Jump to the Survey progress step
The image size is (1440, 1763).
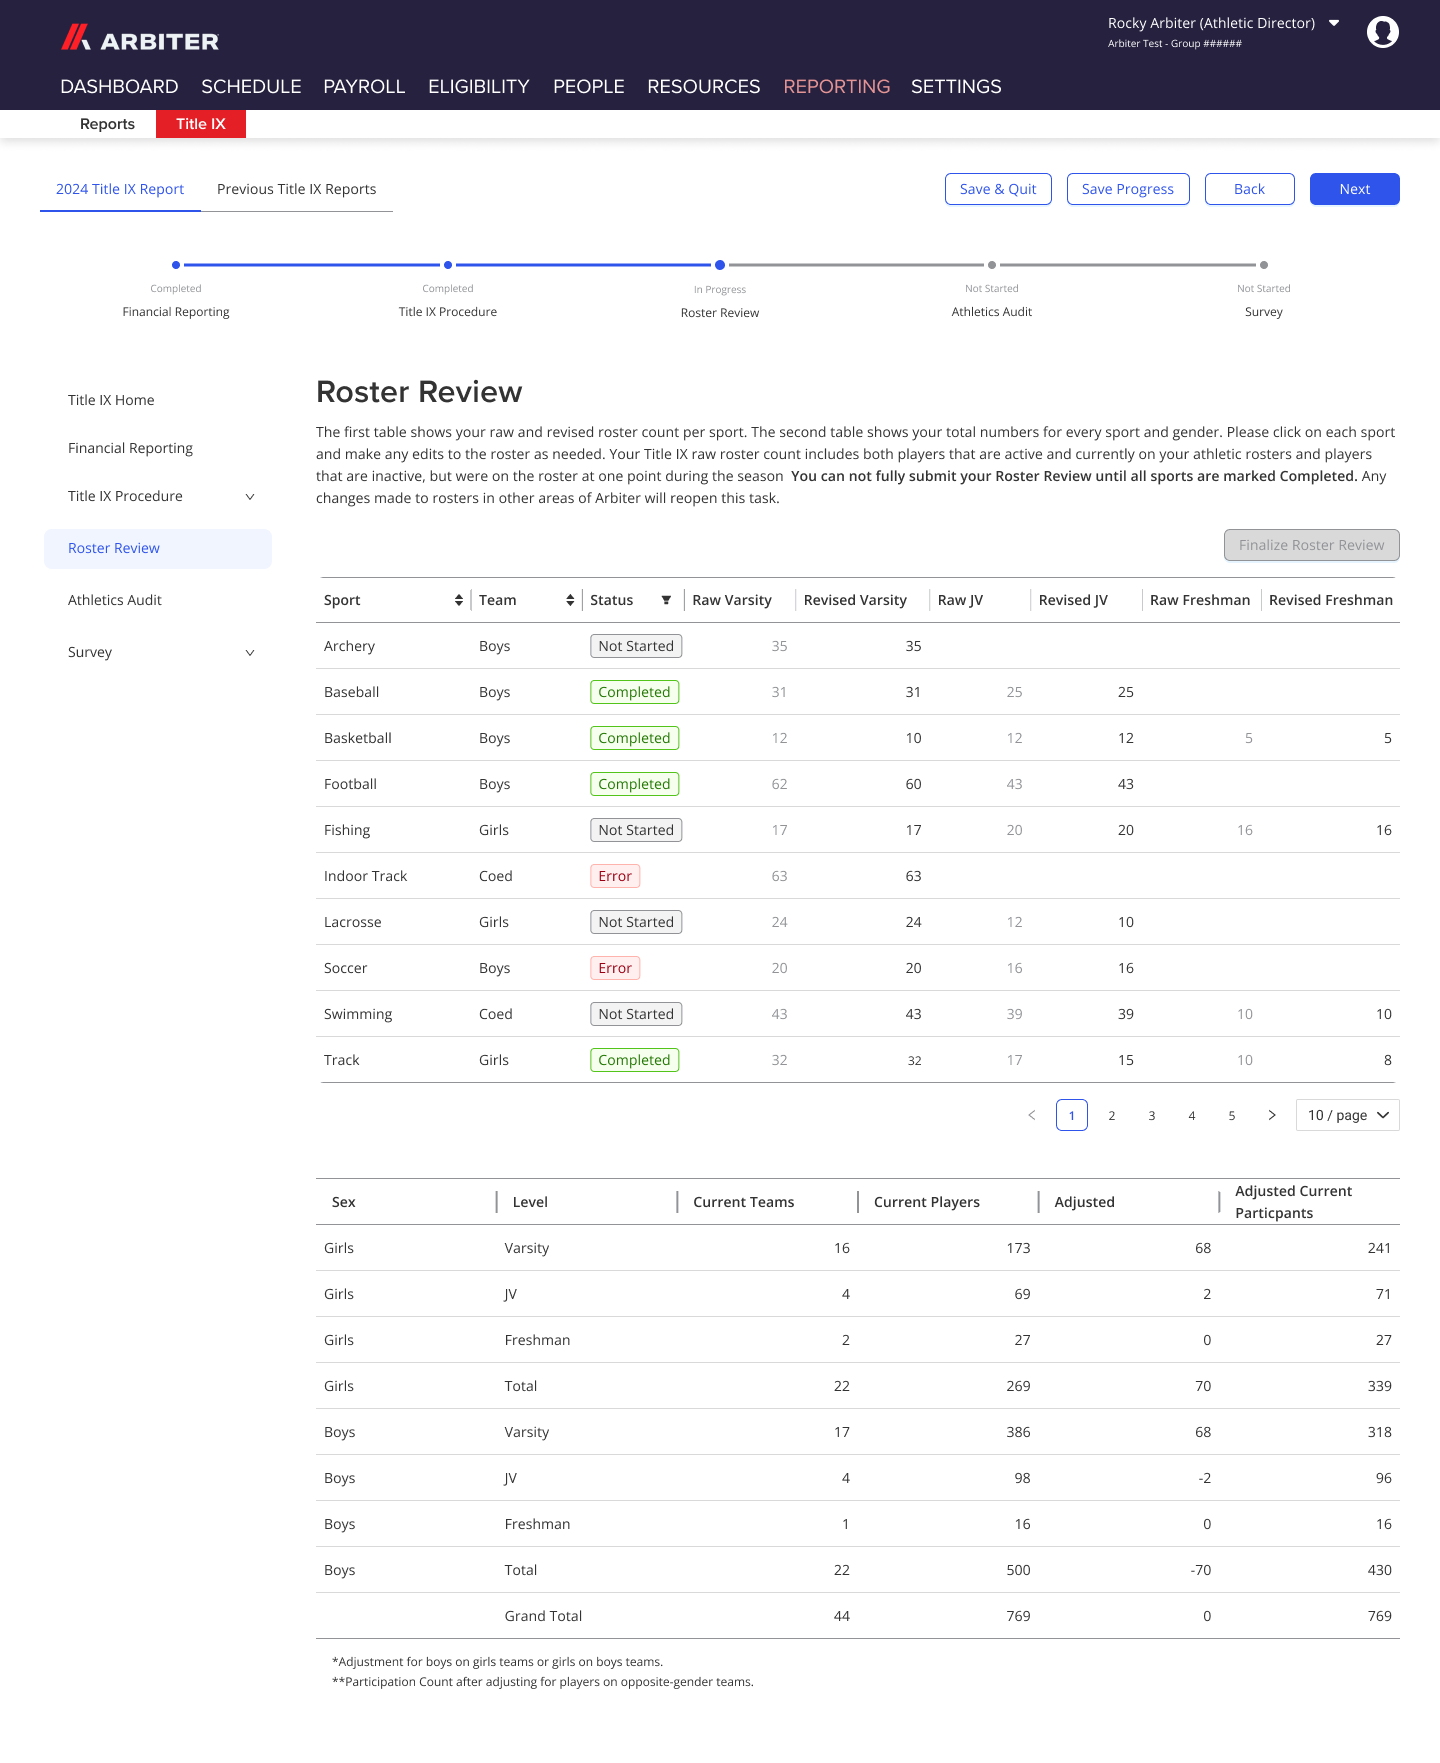click(1264, 290)
